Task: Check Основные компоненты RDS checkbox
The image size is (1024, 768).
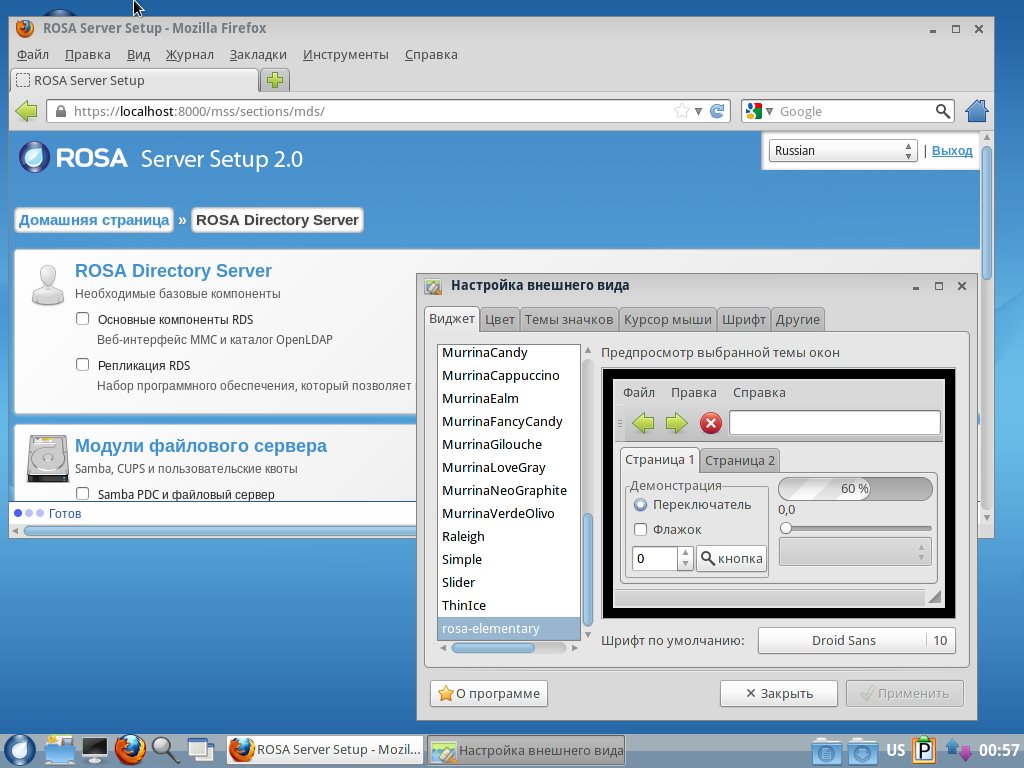Action: pyautogui.click(x=83, y=320)
